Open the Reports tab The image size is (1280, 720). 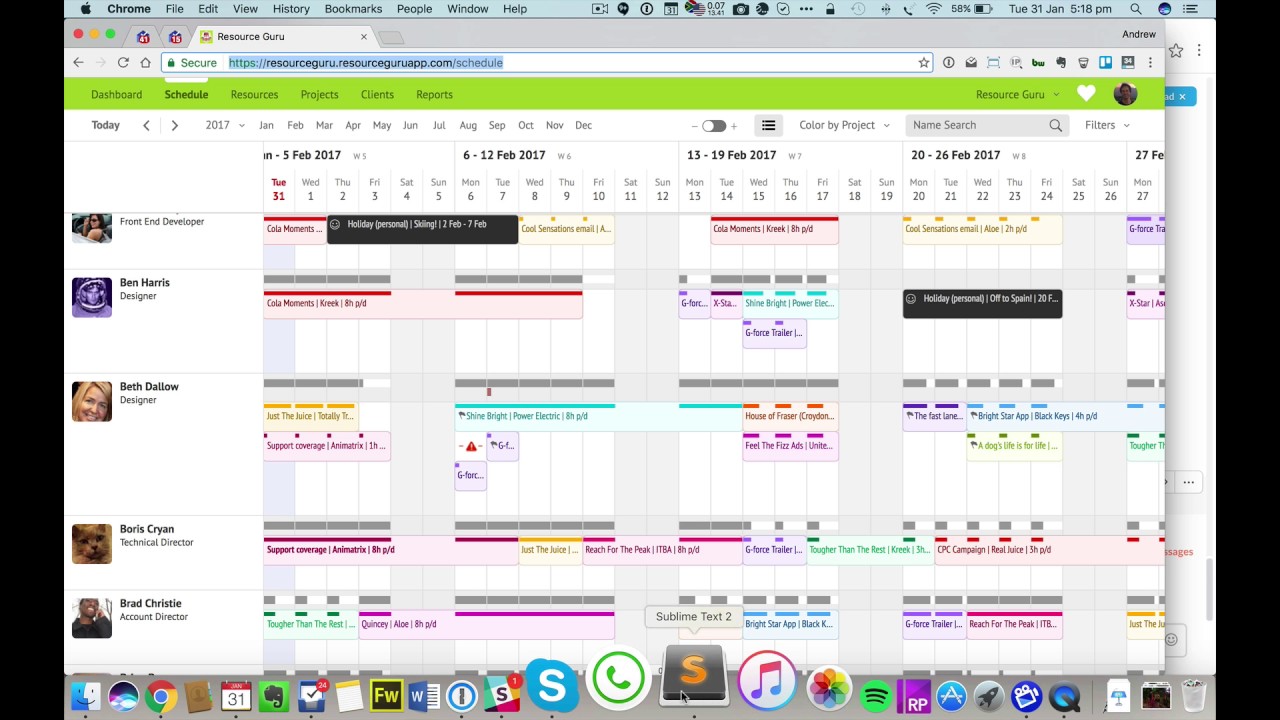click(x=434, y=94)
